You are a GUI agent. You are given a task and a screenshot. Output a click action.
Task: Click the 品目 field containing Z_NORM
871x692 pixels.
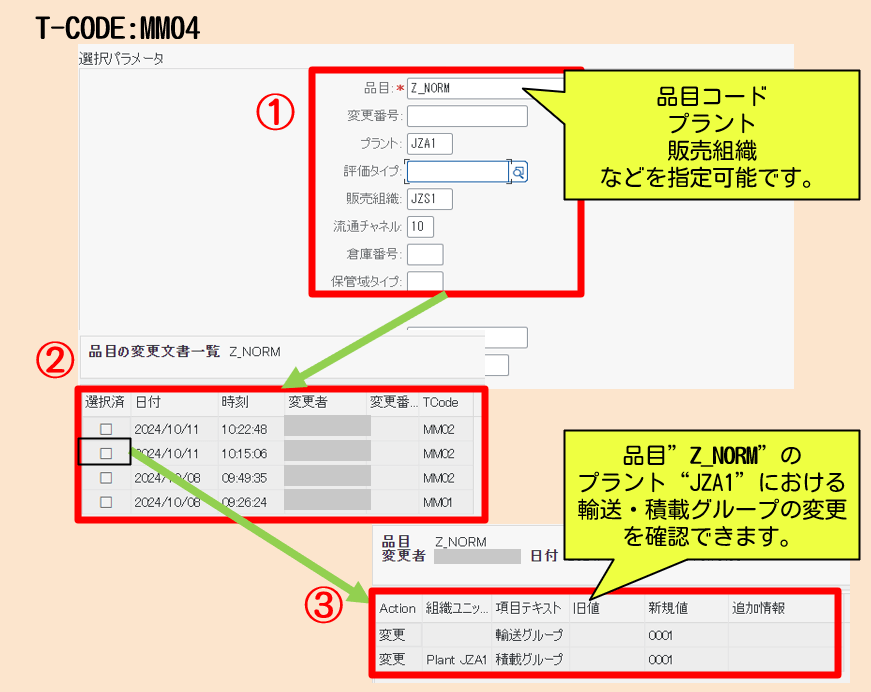[486, 88]
